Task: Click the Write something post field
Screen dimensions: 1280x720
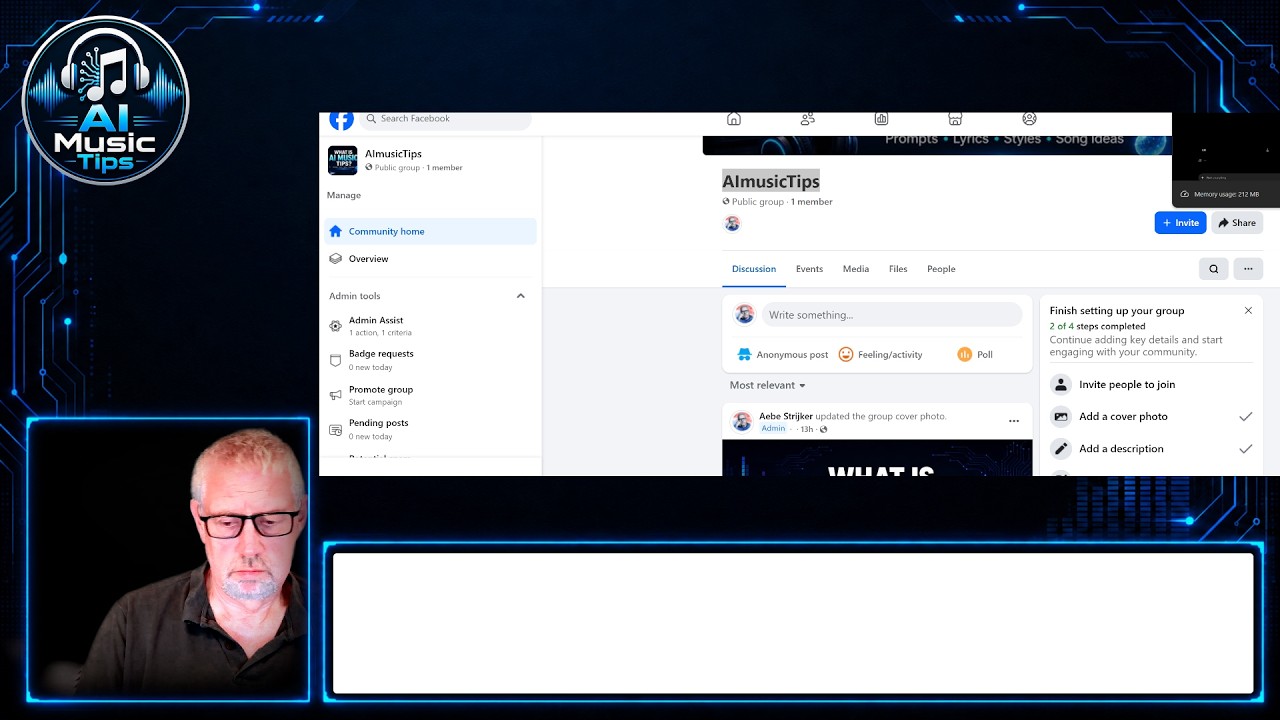Action: point(892,315)
